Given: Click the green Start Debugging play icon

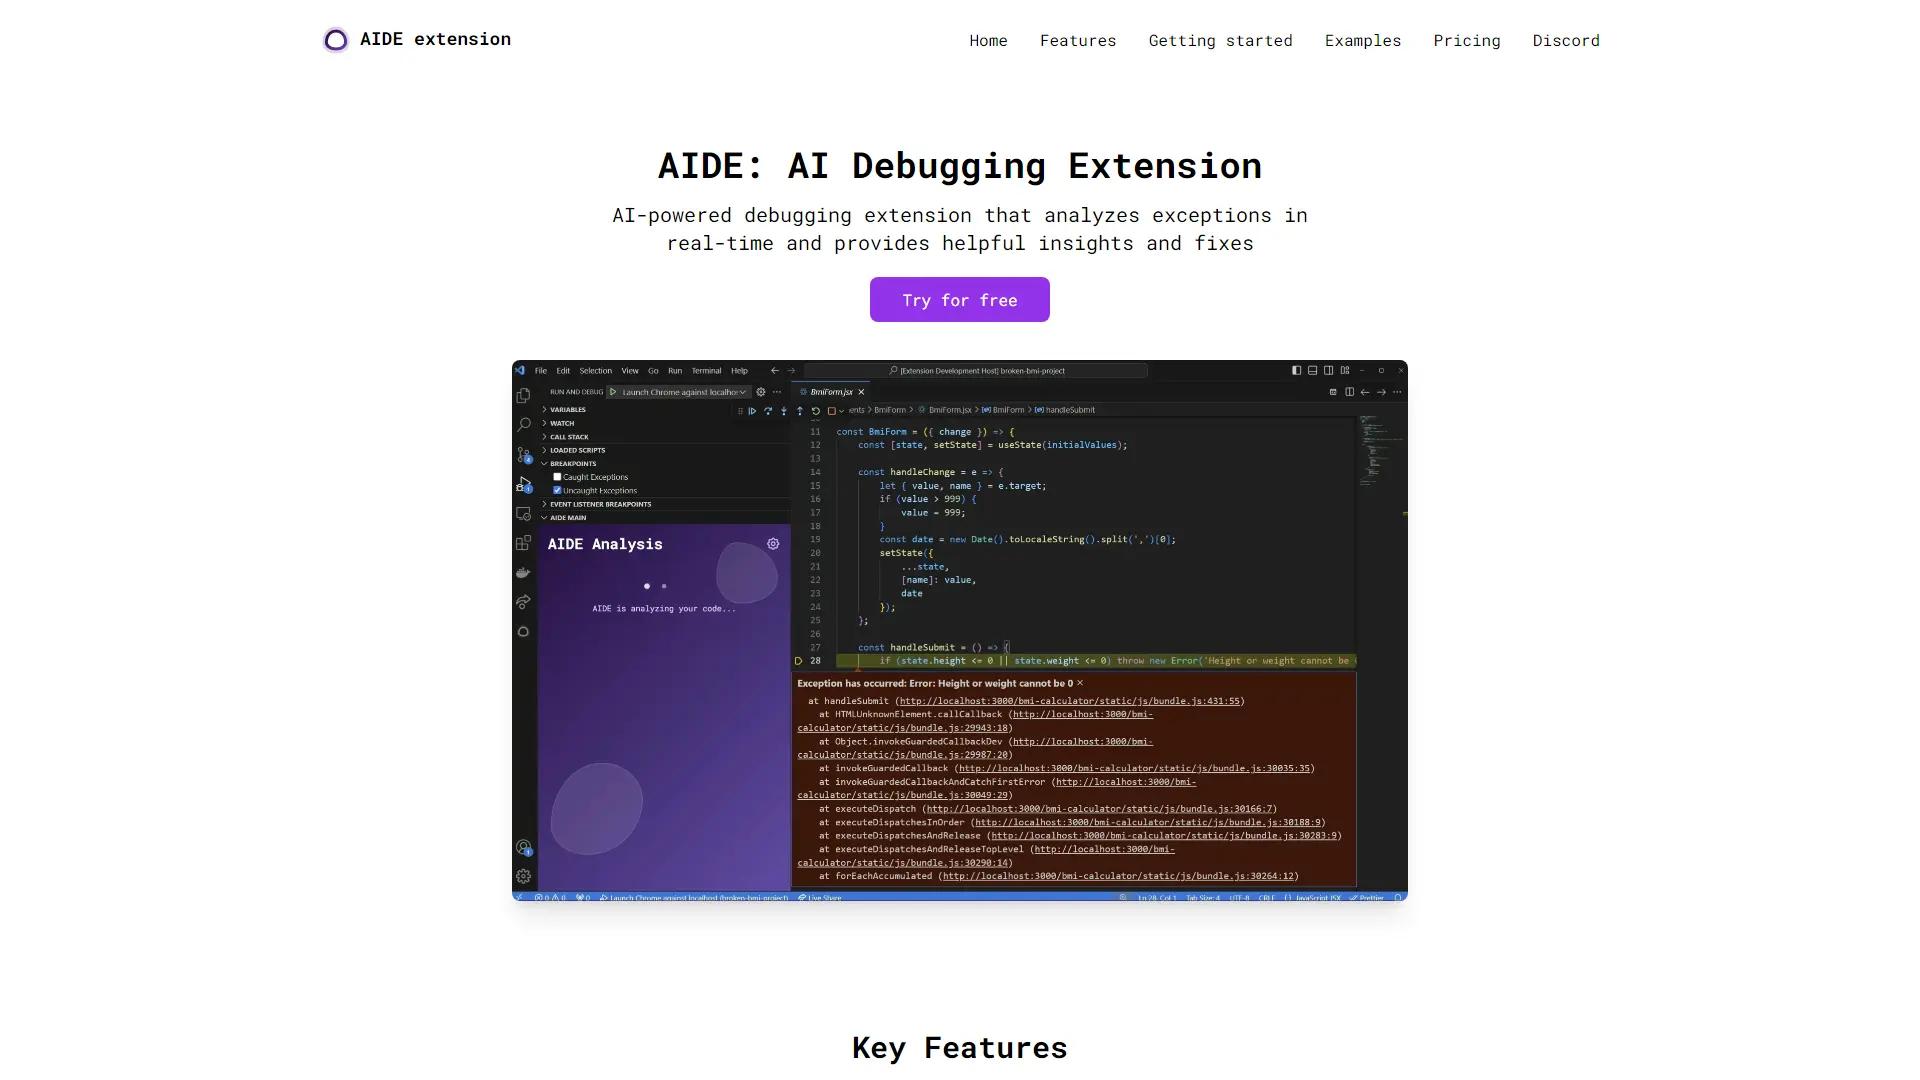Looking at the screenshot, I should [x=613, y=392].
